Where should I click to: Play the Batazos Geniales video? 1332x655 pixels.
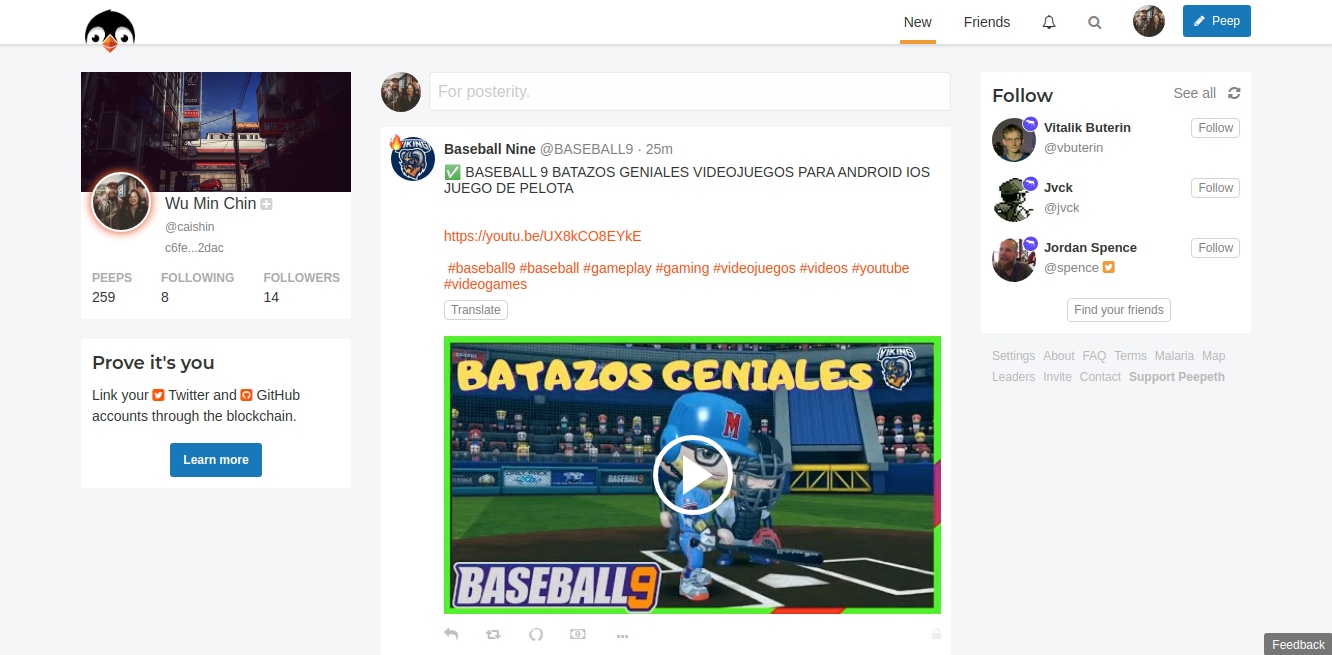click(692, 475)
